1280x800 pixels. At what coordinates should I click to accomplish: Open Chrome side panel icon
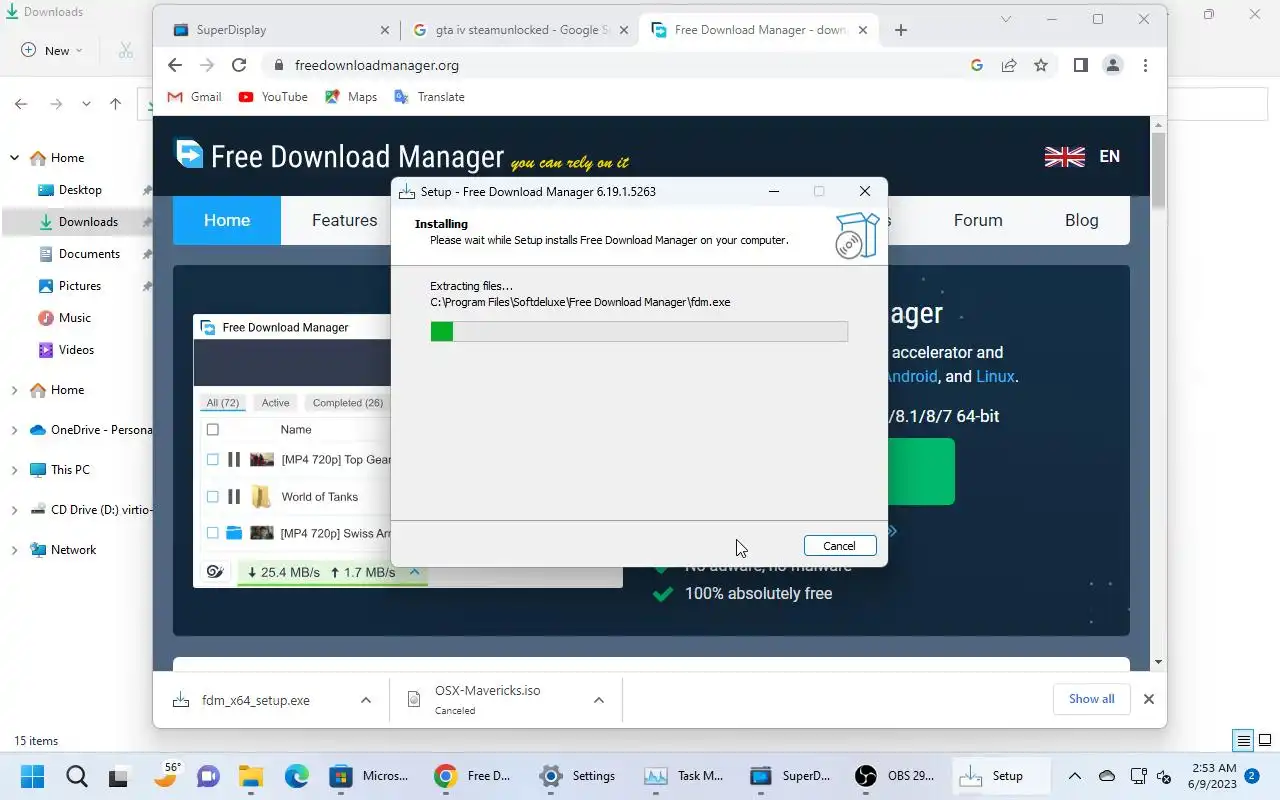[x=1080, y=65]
